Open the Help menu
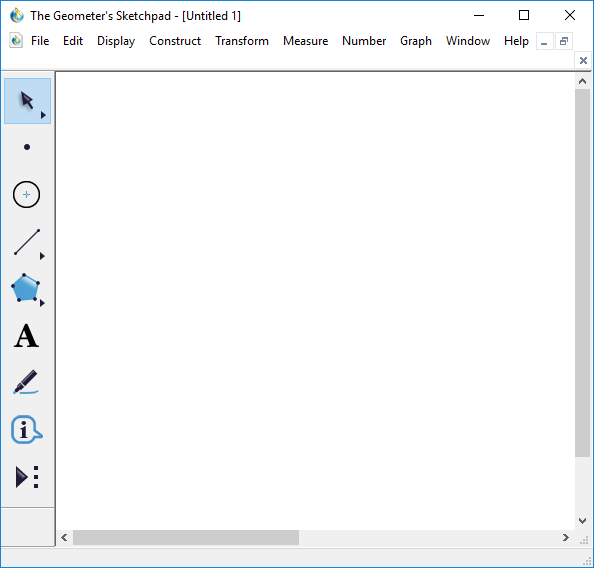Image resolution: width=594 pixels, height=568 pixels. (x=516, y=41)
